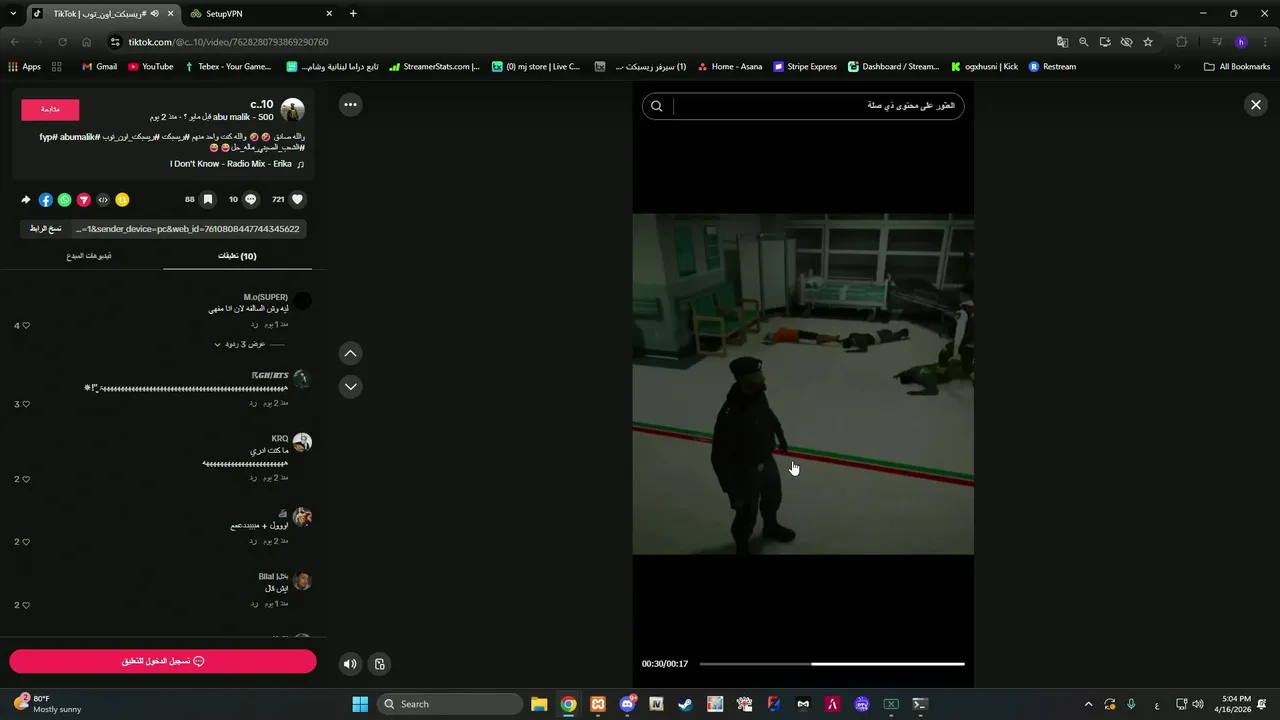The image size is (1280, 720).
Task: Open the YouTube bookmark
Action: (x=151, y=67)
